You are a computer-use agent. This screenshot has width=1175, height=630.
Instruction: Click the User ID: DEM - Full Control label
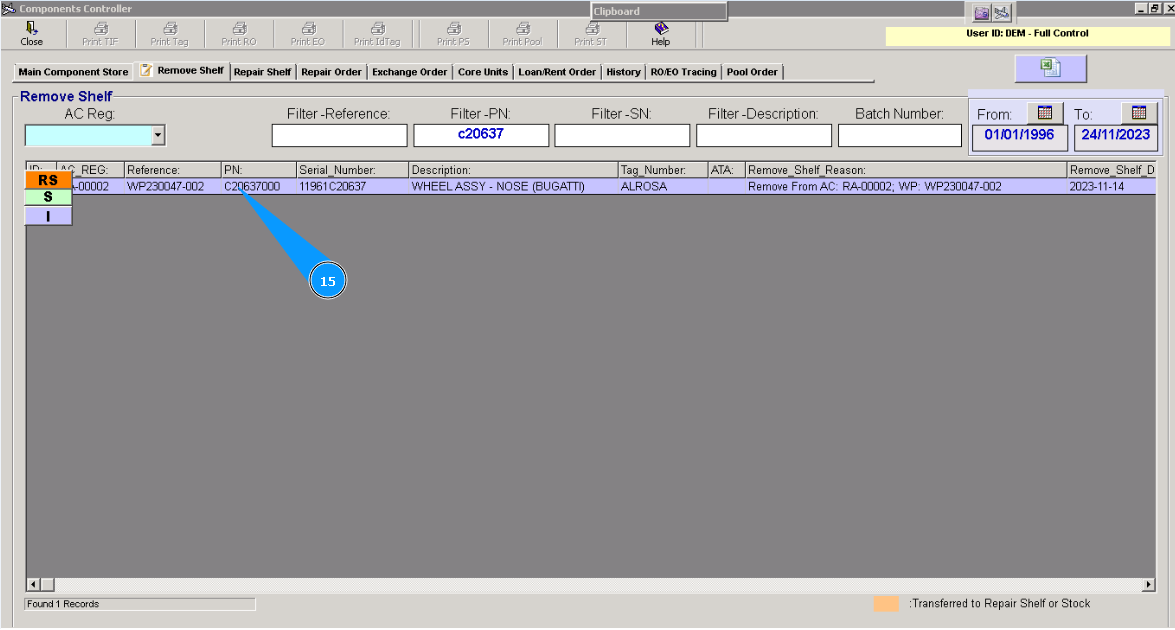1027,33
